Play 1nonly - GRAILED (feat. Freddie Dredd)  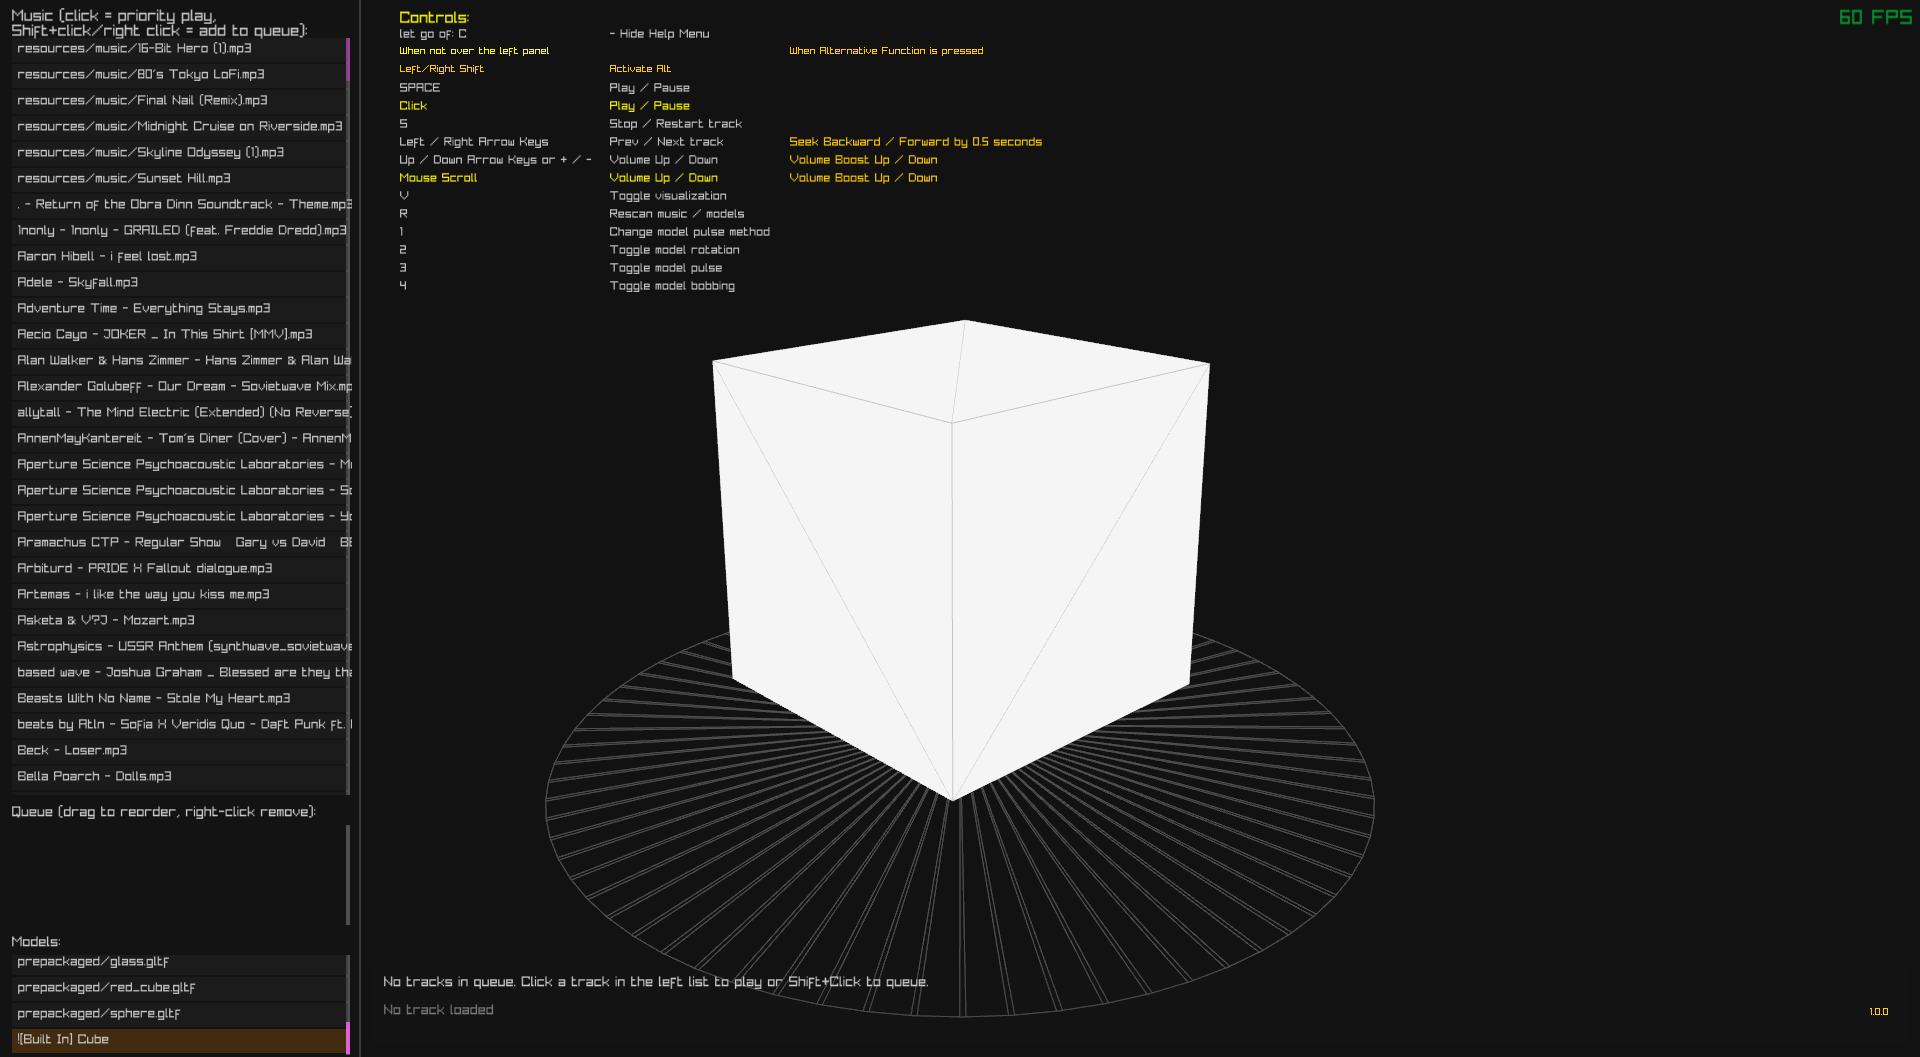tap(178, 231)
